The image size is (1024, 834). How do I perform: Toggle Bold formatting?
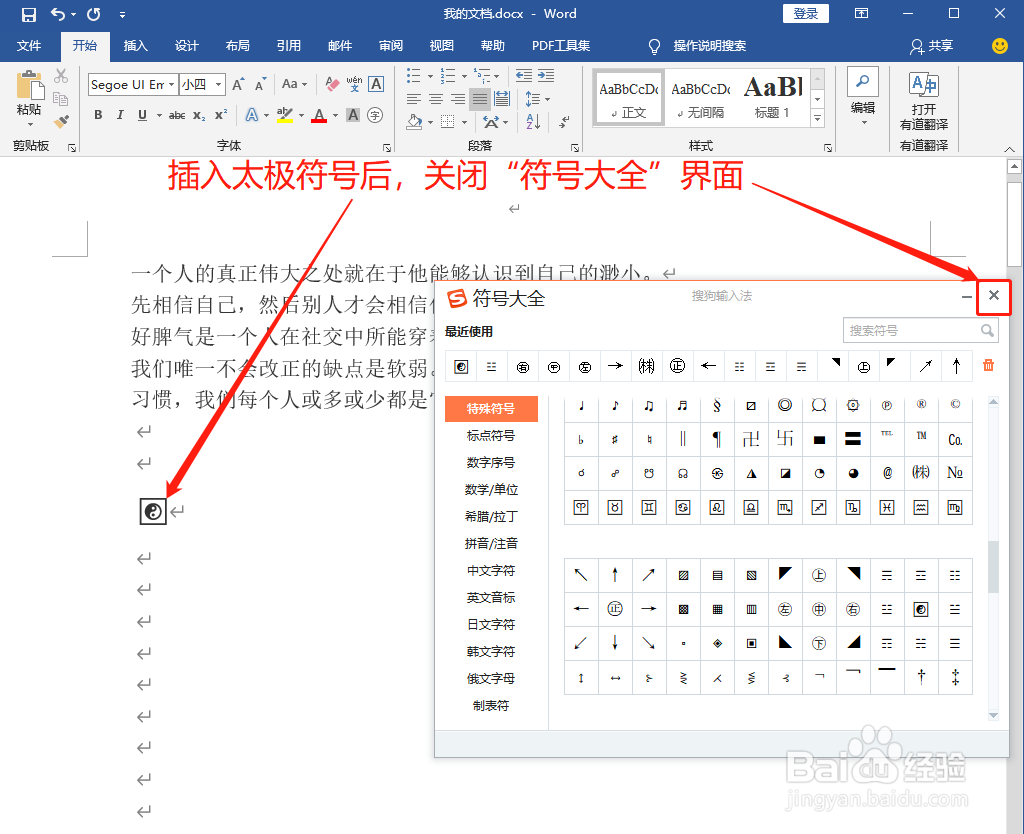[98, 116]
